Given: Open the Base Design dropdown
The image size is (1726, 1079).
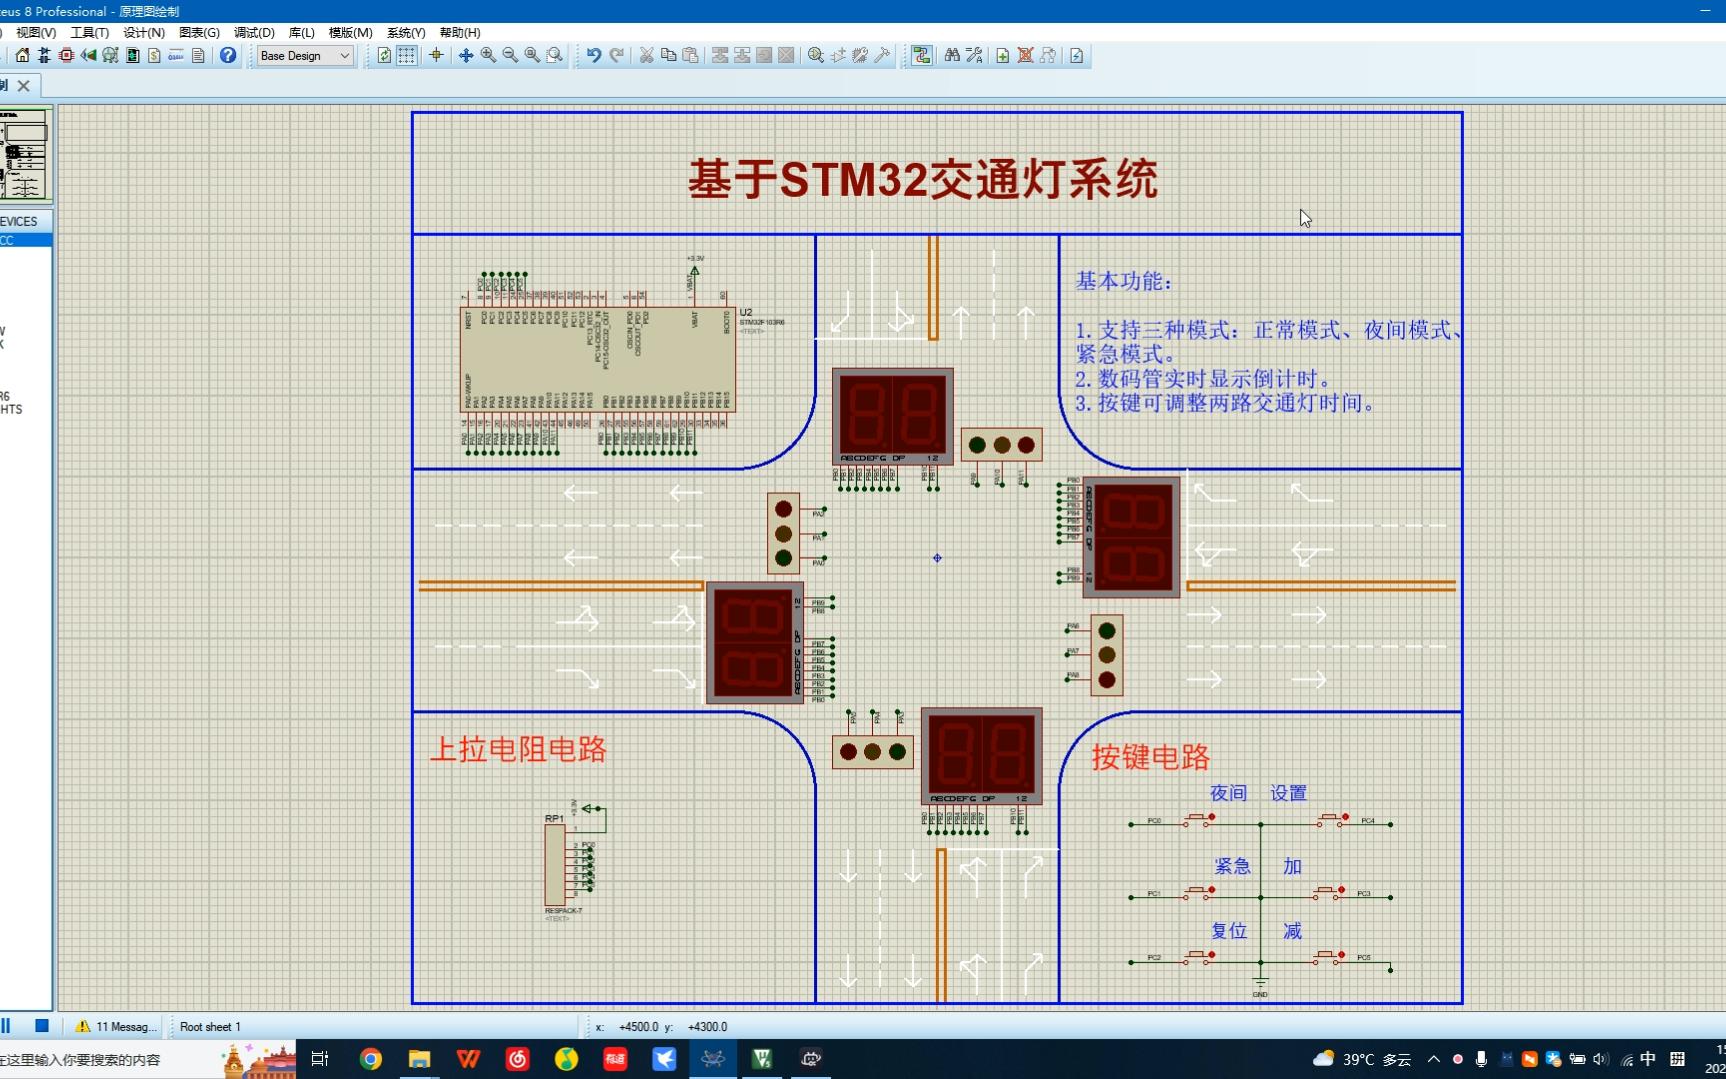Looking at the screenshot, I should point(345,56).
